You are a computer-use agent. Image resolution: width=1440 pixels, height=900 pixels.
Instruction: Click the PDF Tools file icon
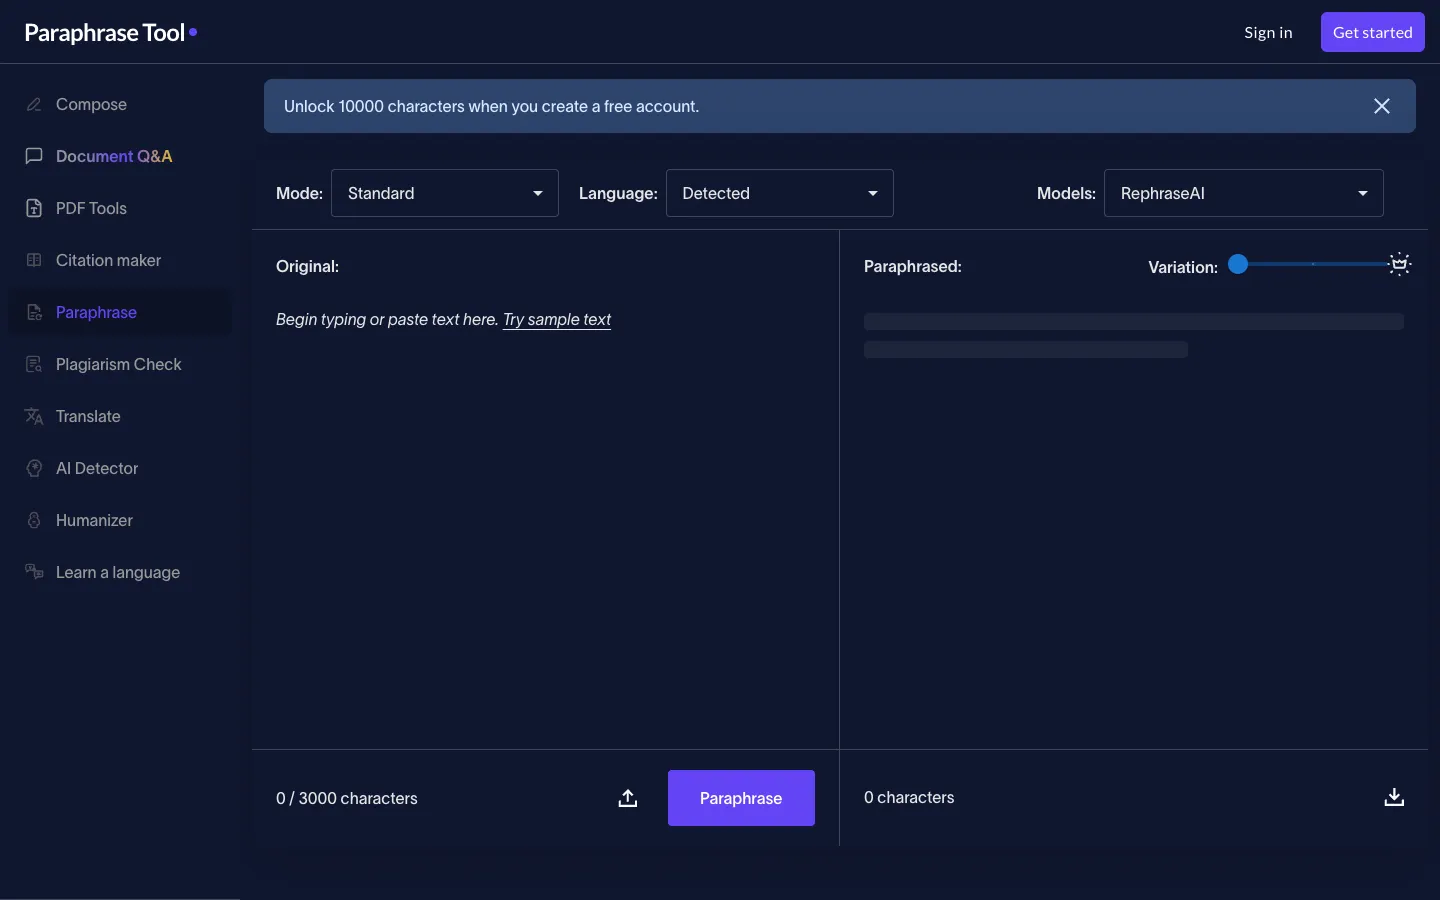tap(34, 208)
